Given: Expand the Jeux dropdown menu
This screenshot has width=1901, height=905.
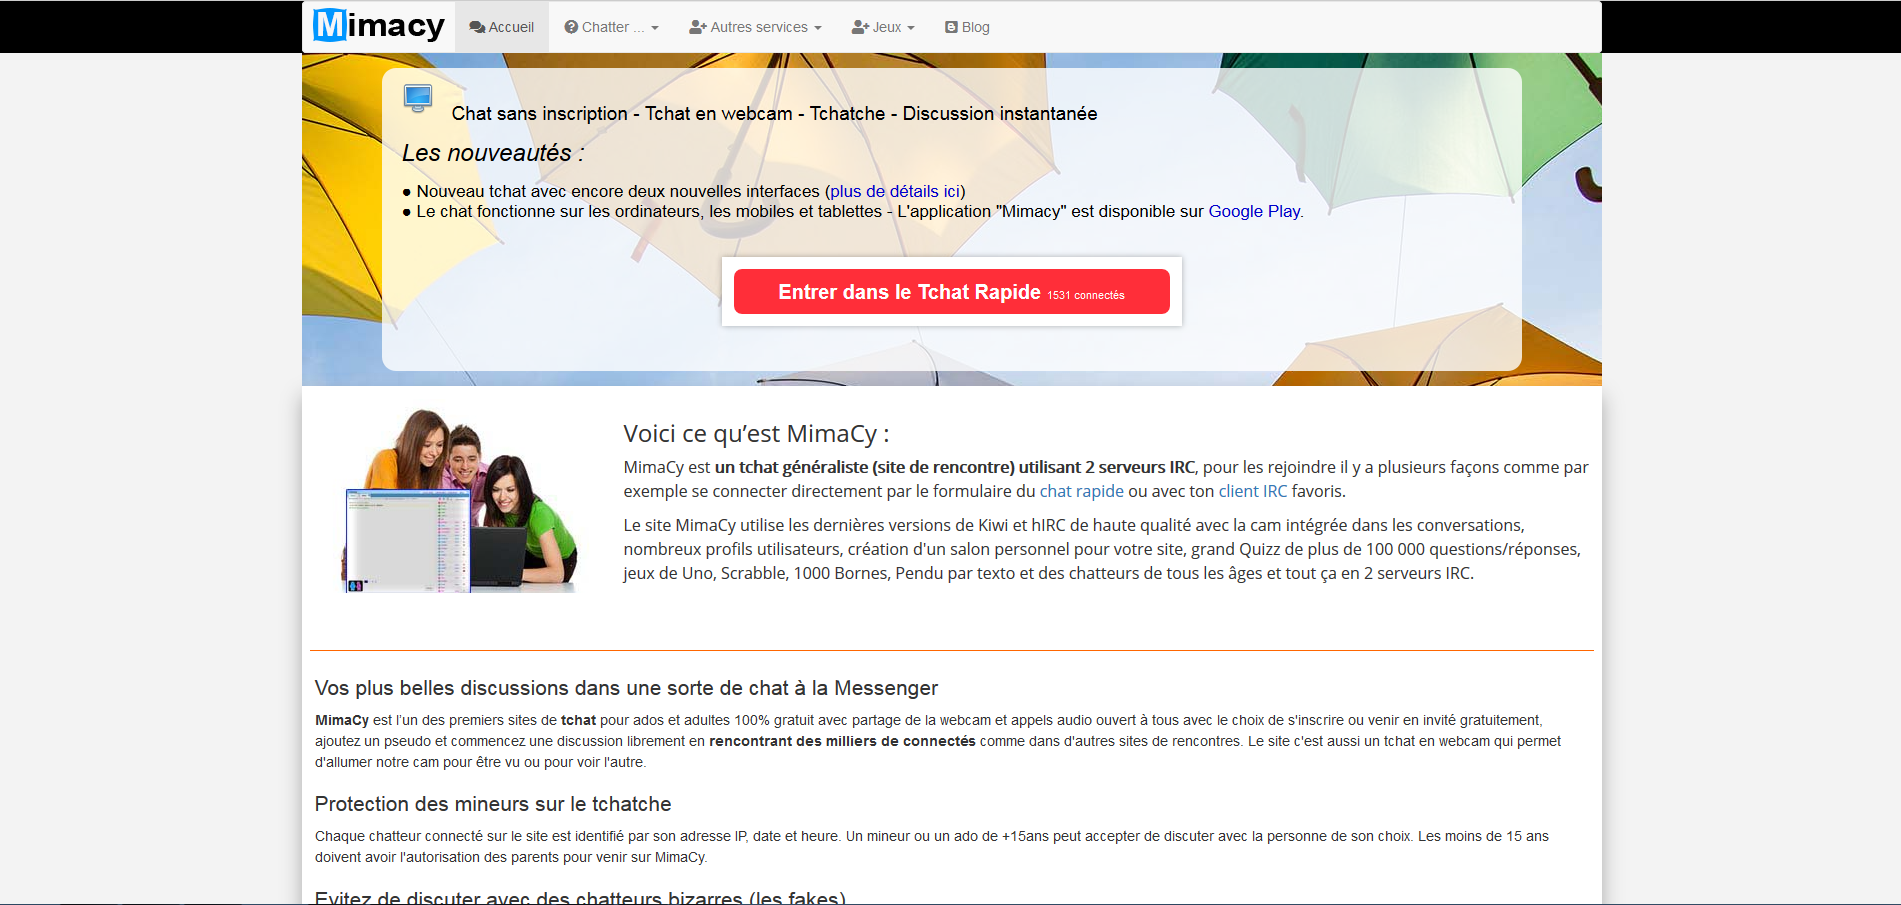Looking at the screenshot, I should (883, 27).
